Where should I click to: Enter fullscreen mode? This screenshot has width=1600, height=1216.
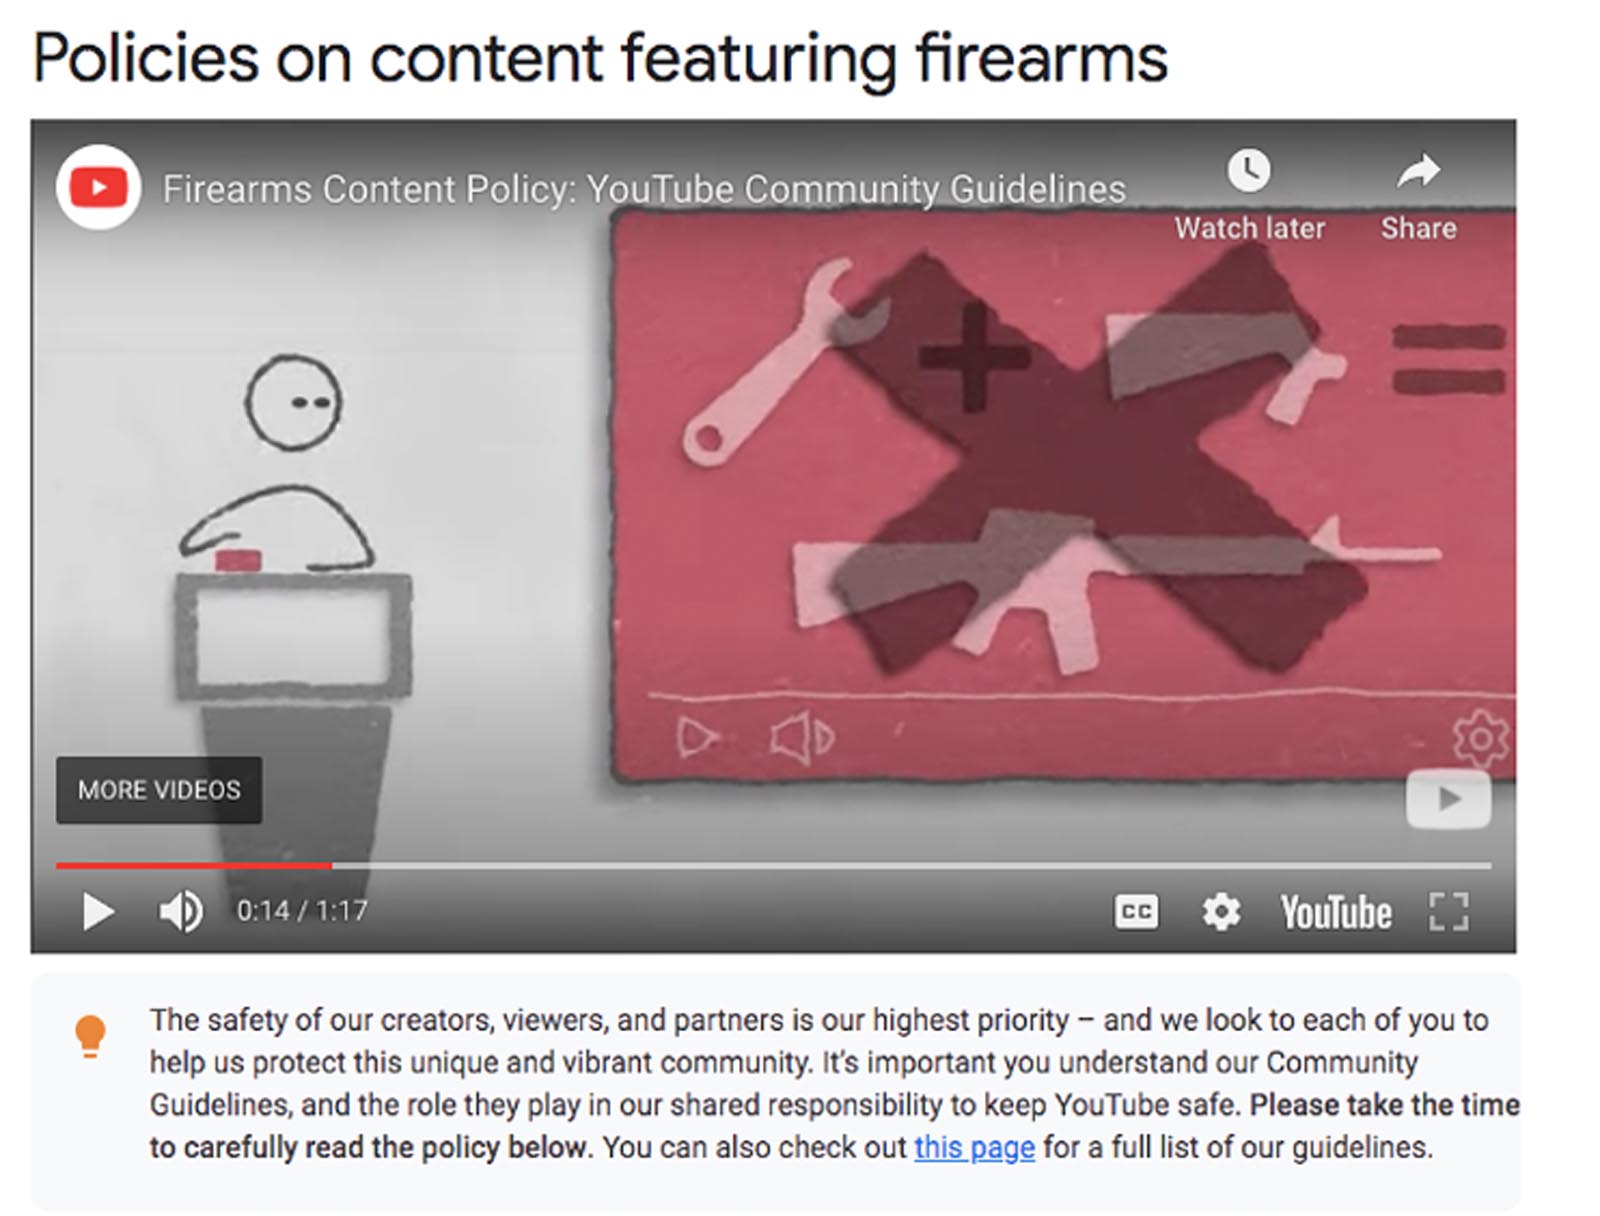(1448, 911)
